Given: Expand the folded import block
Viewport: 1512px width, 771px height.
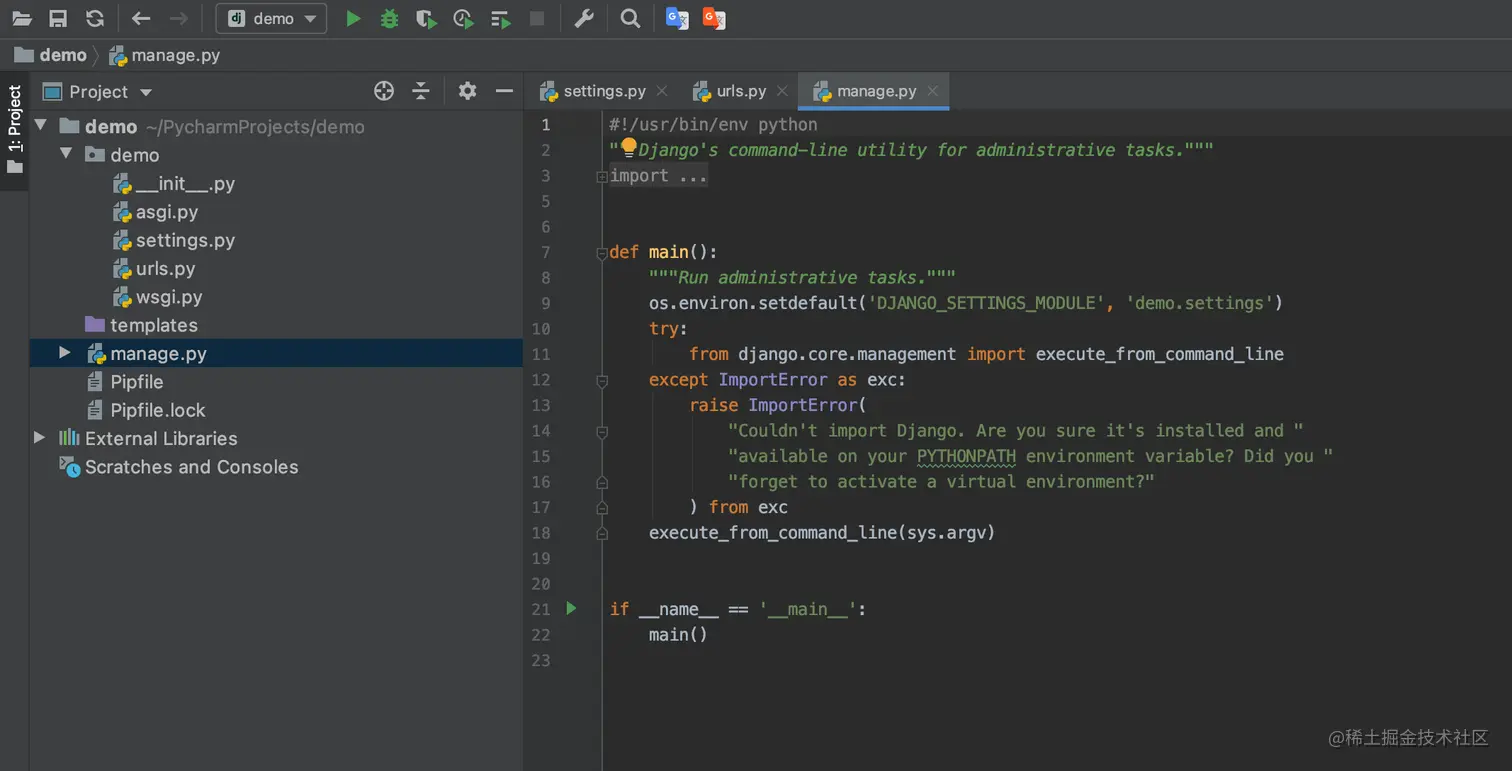Looking at the screenshot, I should [x=602, y=176].
